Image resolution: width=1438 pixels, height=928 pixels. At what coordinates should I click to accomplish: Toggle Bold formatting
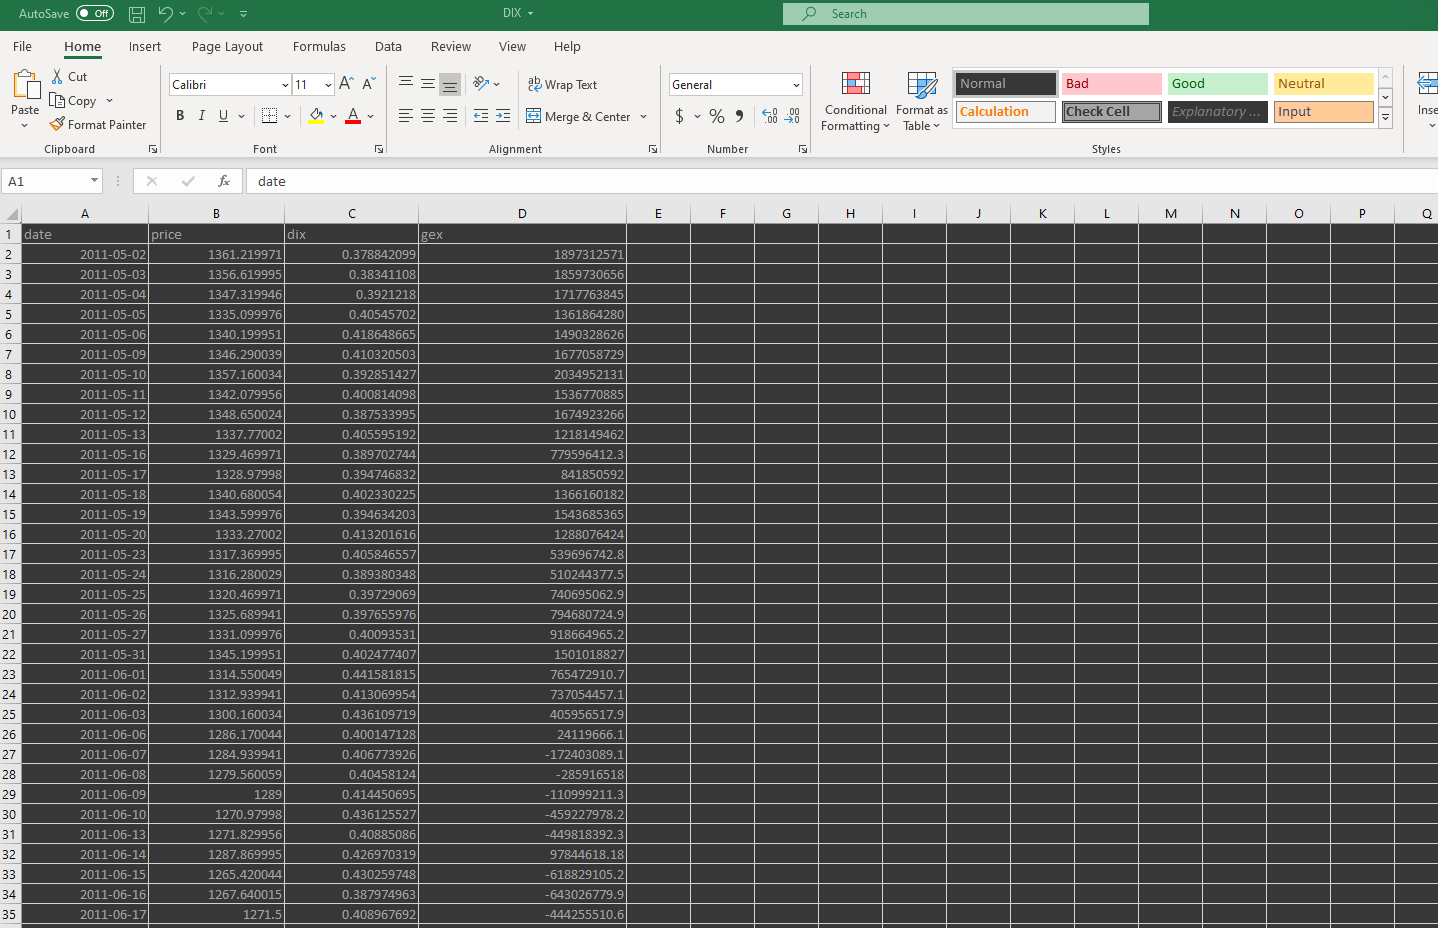[x=180, y=116]
